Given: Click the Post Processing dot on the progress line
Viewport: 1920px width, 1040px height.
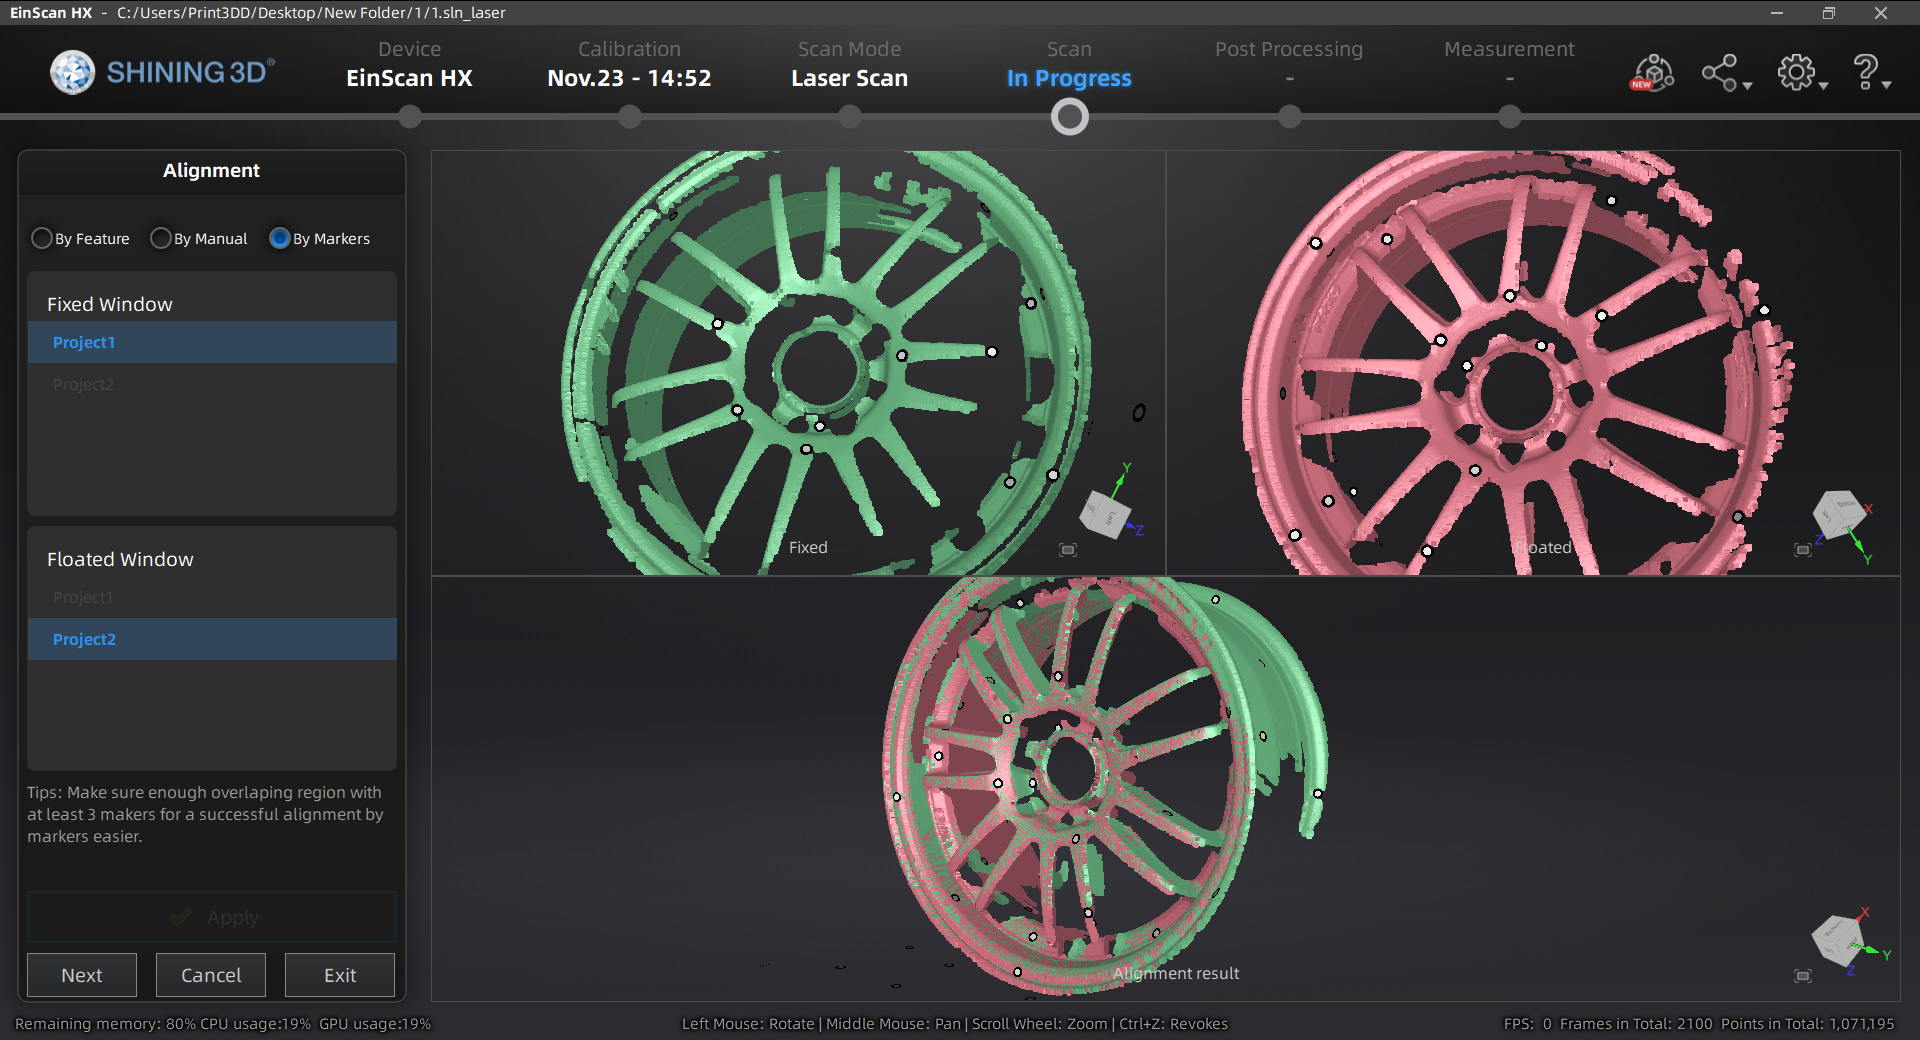Looking at the screenshot, I should click(1290, 118).
